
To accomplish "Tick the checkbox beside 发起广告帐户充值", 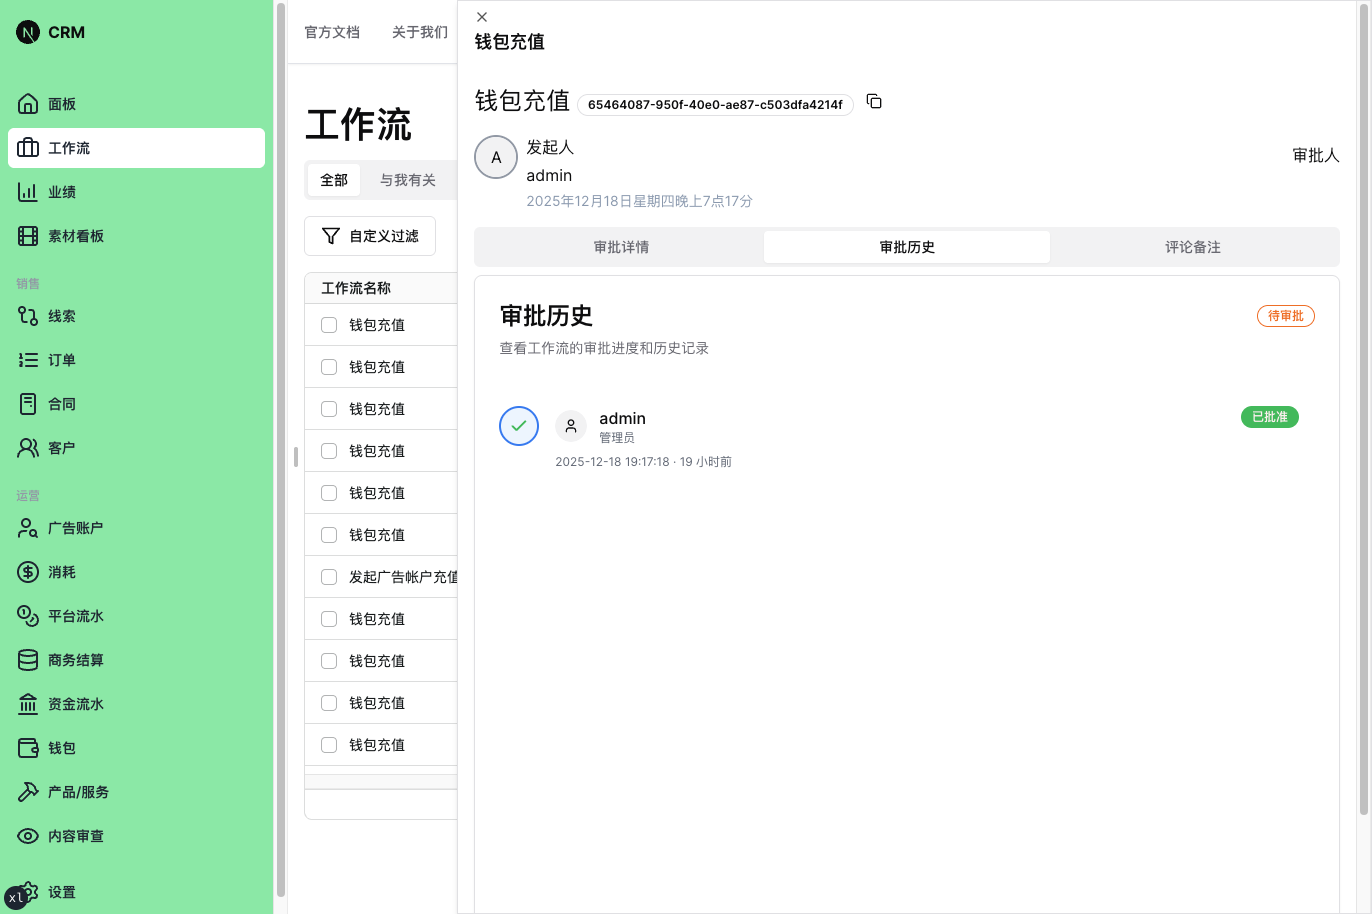I will pos(328,577).
